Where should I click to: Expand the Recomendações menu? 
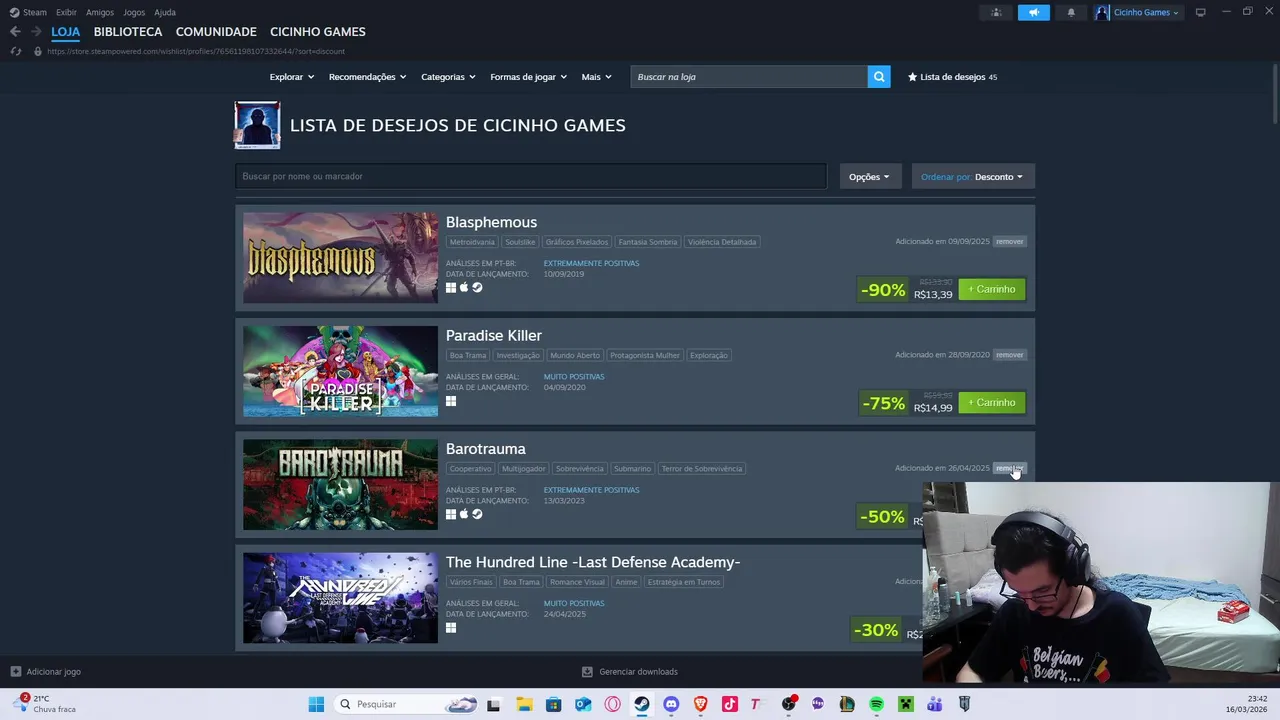click(367, 77)
